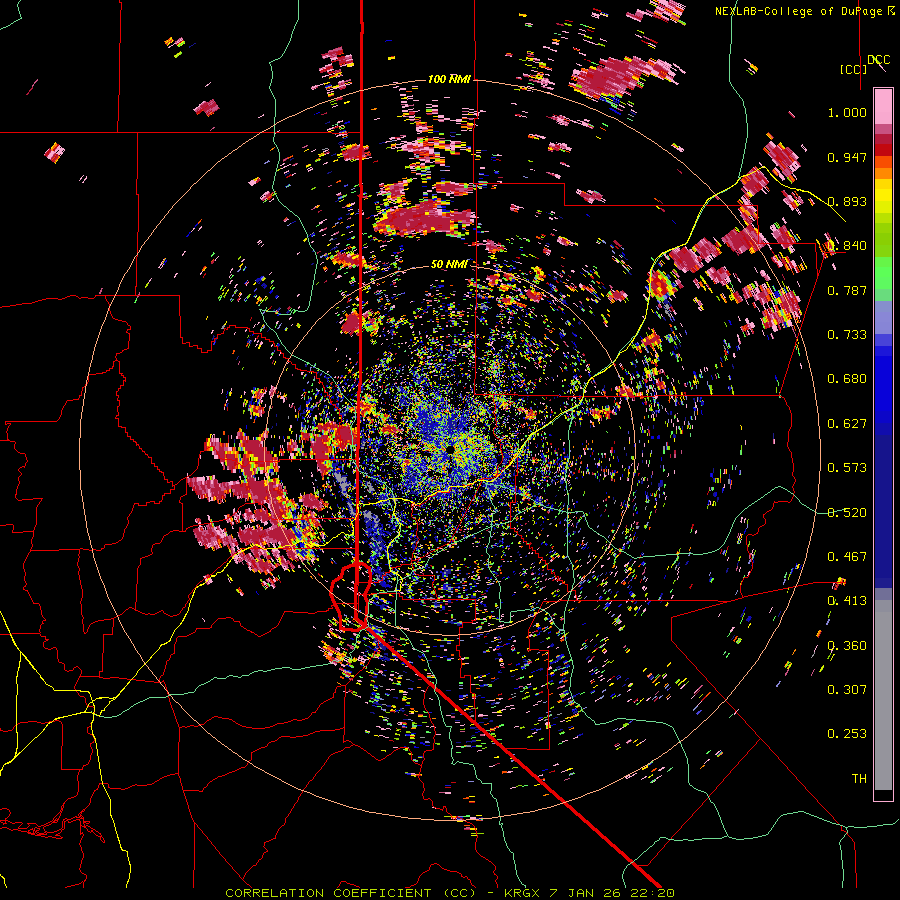
Task: Click the 7 JAN 26 22:20 timestamp
Action: click(612, 893)
